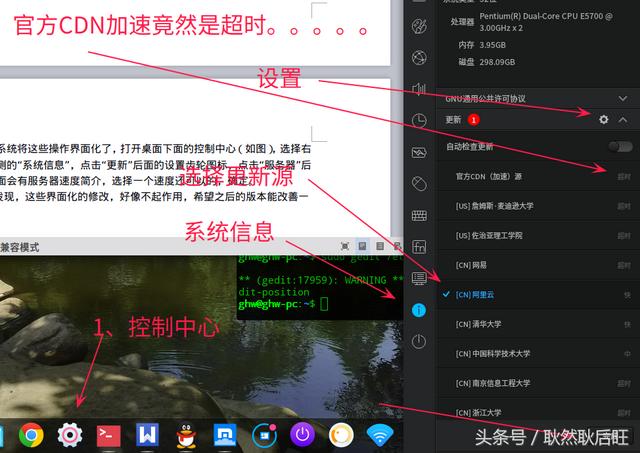
Task: Click the update settings gear icon
Action: (603, 119)
